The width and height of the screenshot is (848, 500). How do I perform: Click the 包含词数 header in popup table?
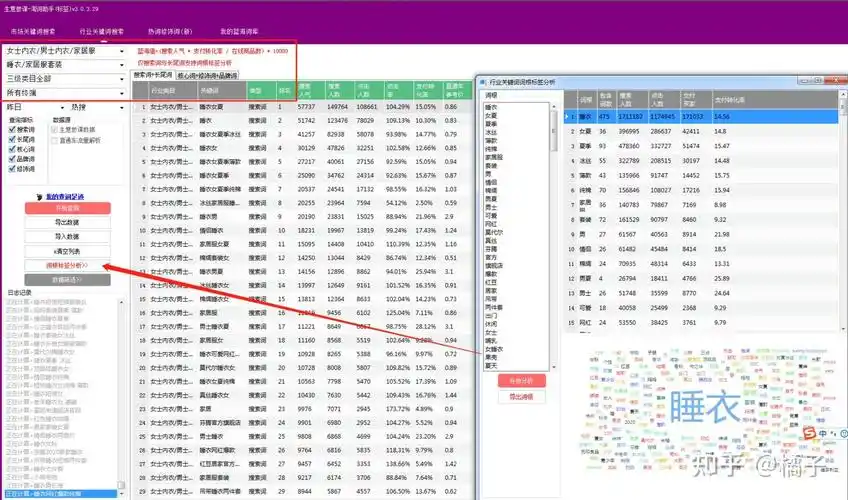[x=606, y=100]
